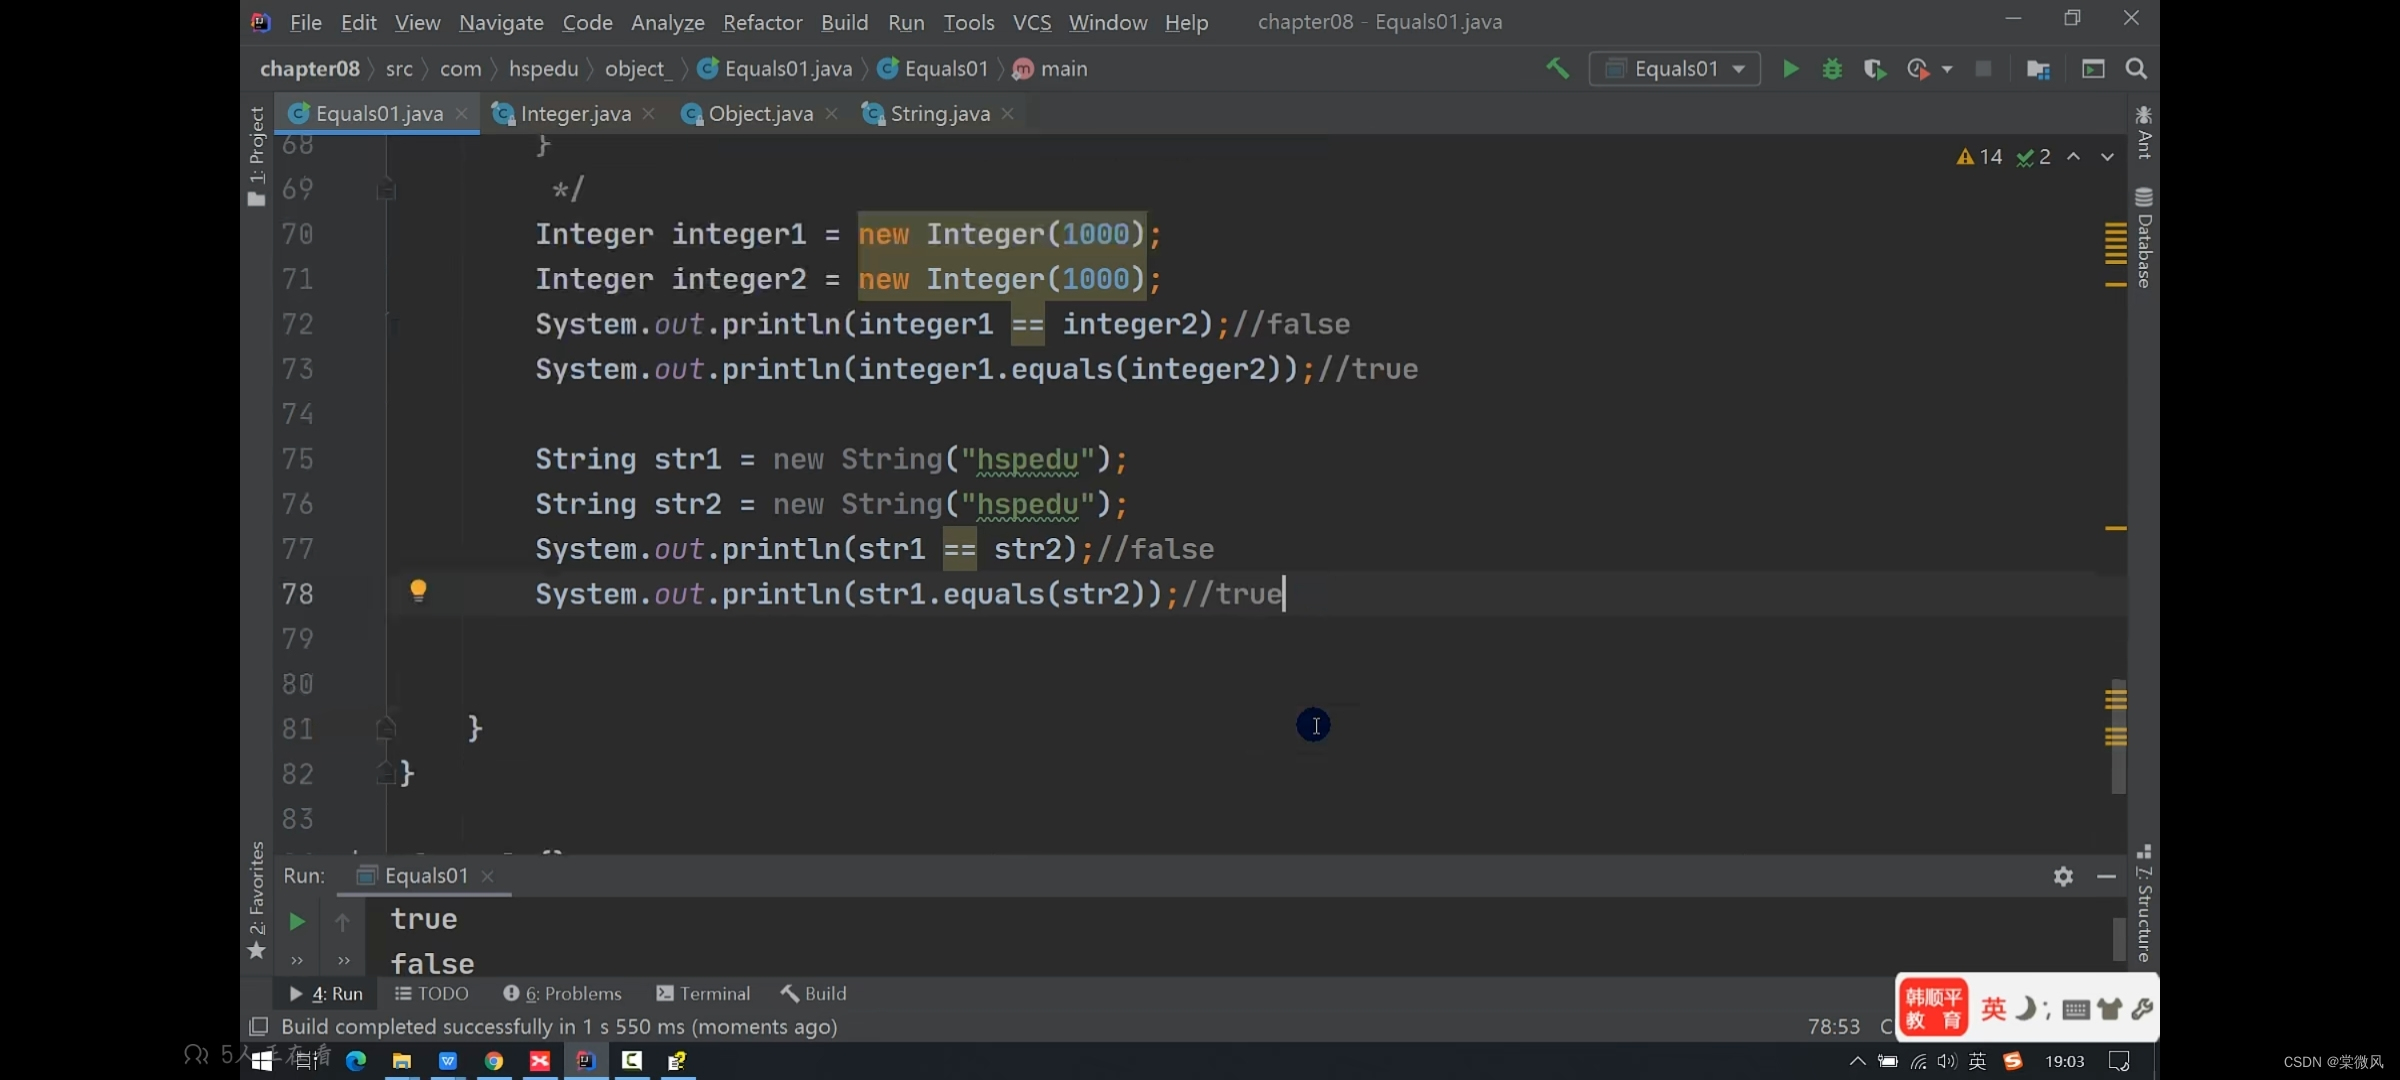Expand the profiler run options arrow

coord(1947,69)
